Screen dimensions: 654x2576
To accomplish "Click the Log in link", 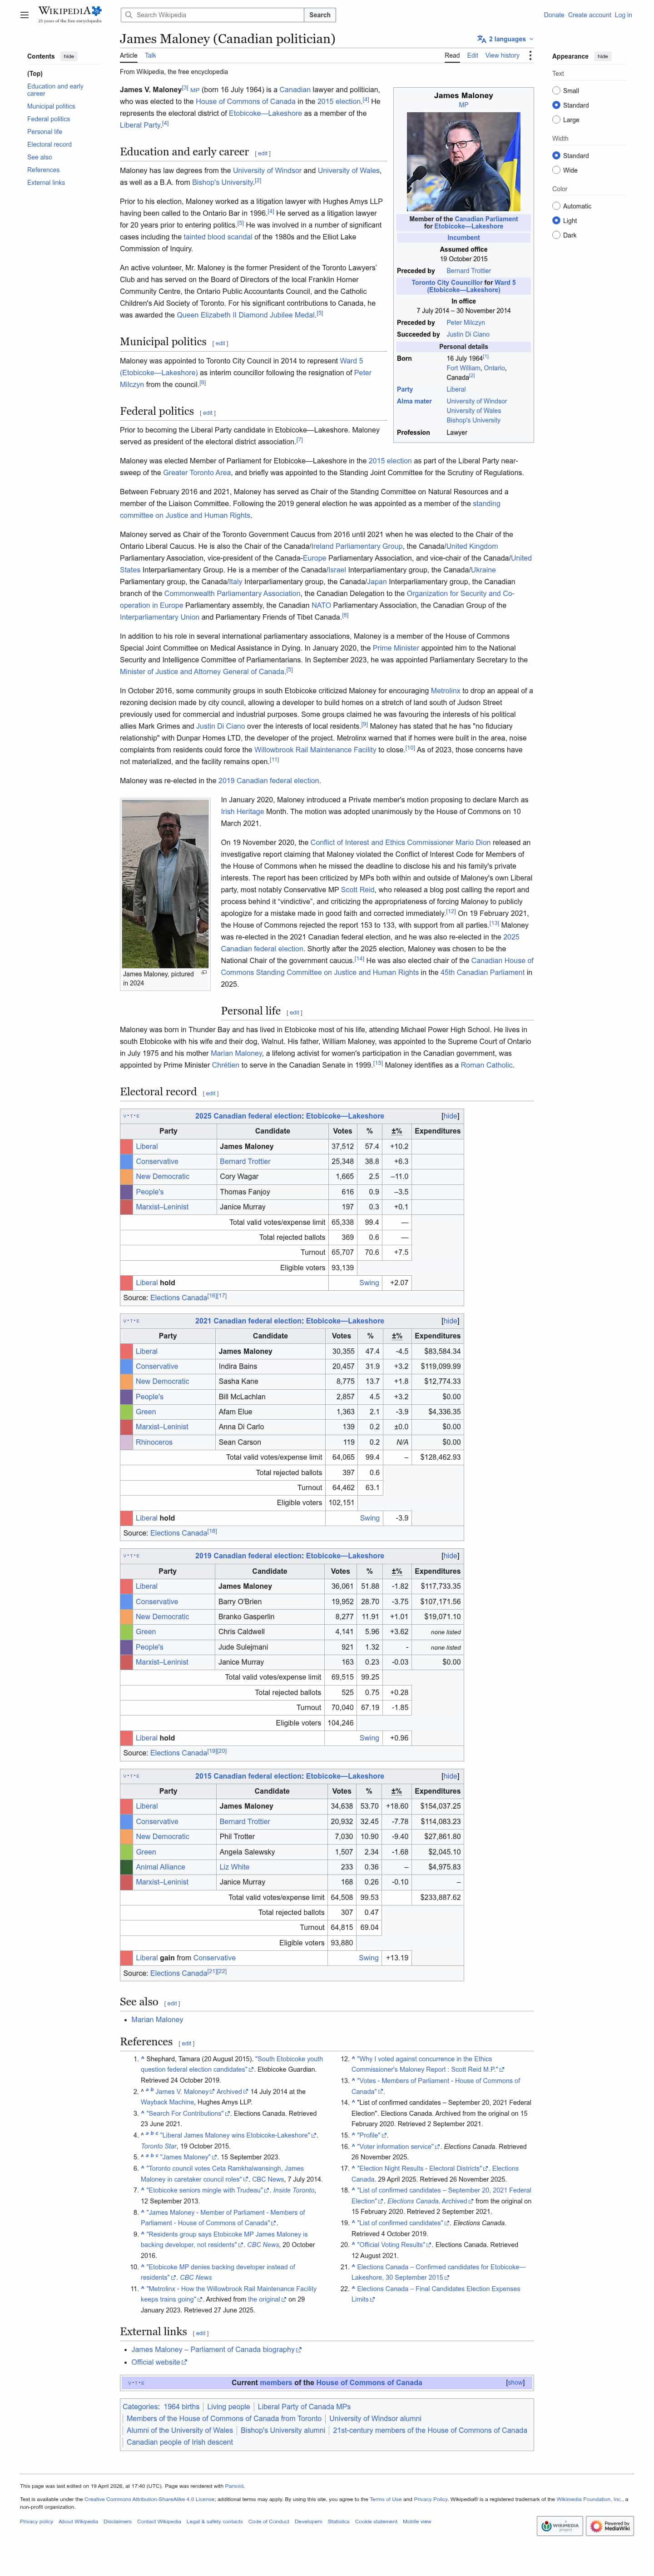I will click(623, 15).
